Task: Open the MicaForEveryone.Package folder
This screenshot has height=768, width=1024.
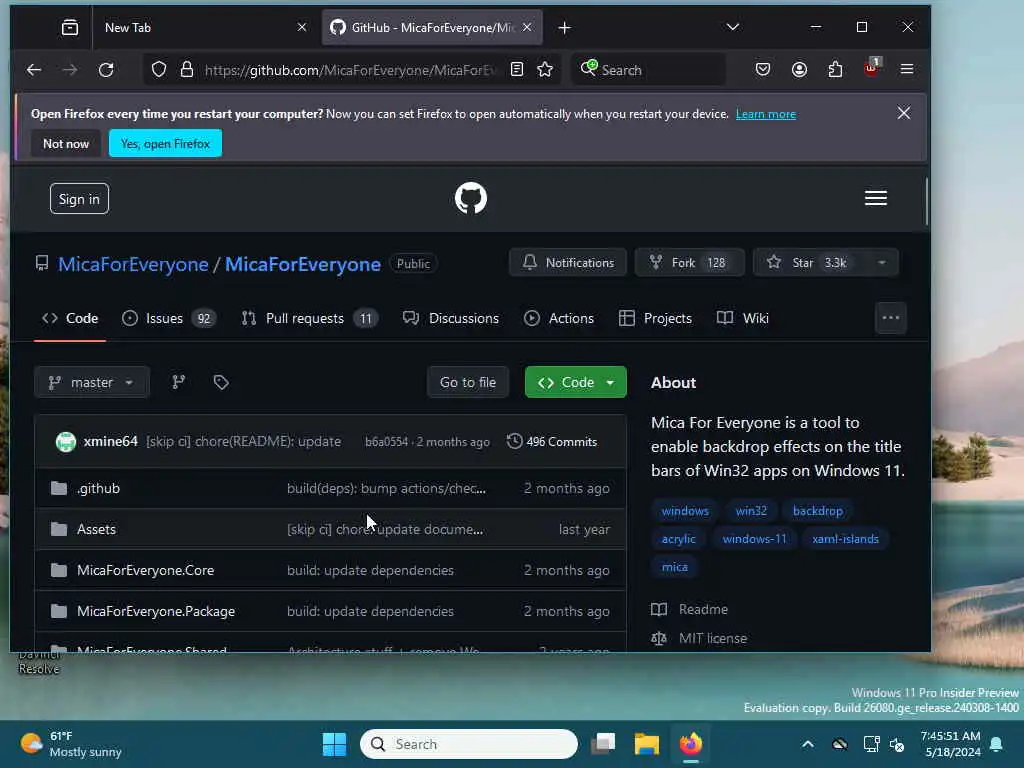Action: 156,611
